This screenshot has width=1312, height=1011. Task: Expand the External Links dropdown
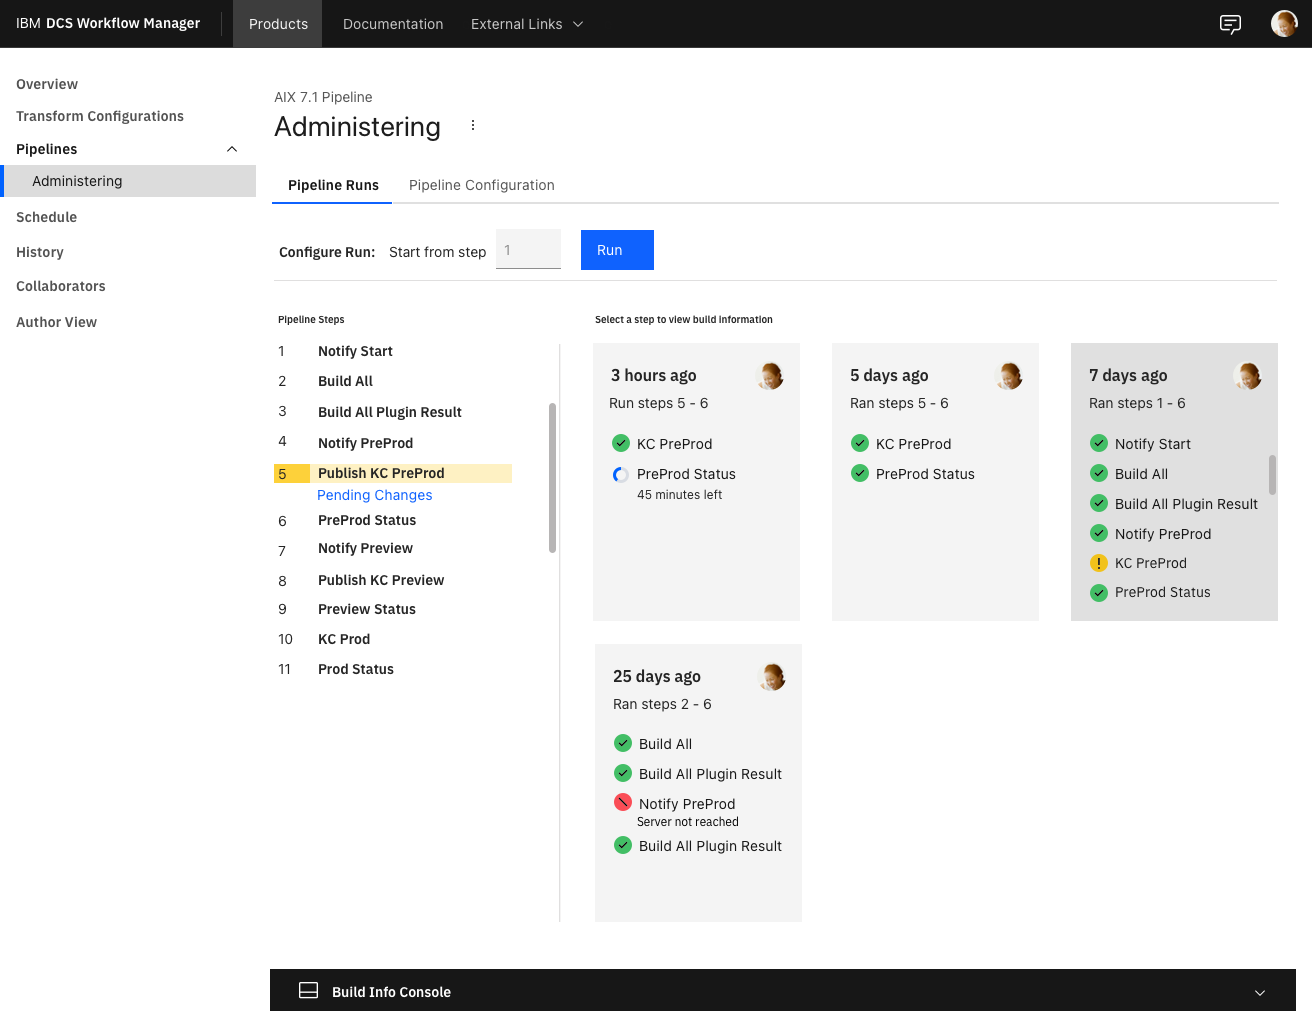click(527, 24)
